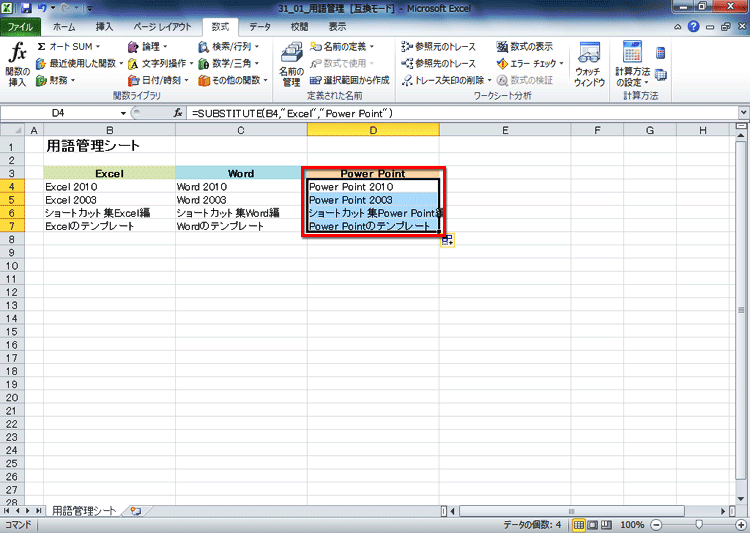Click the Undo icon in the Quick Access Toolbar
Screen dimensions: 750x533
[x=42, y=8]
